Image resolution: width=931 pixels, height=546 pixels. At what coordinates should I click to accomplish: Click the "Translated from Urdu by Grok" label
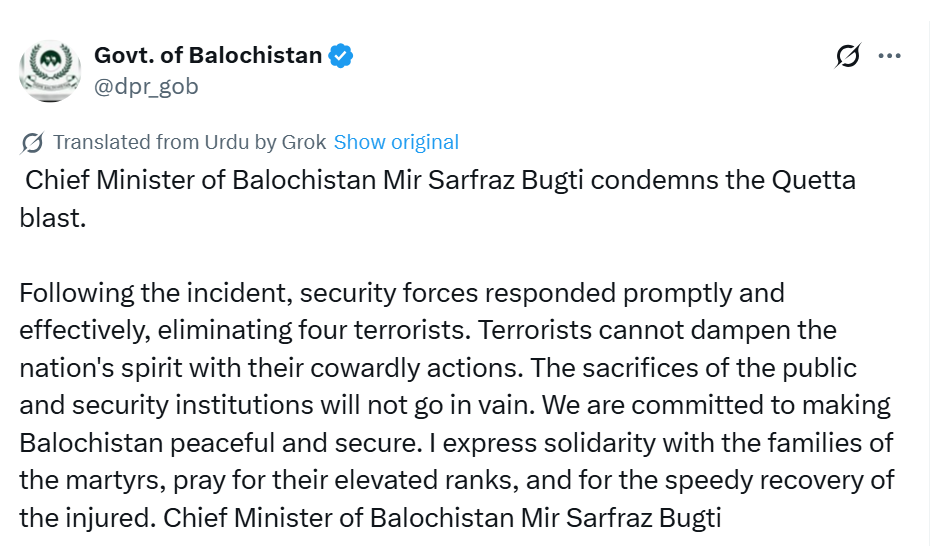point(190,142)
